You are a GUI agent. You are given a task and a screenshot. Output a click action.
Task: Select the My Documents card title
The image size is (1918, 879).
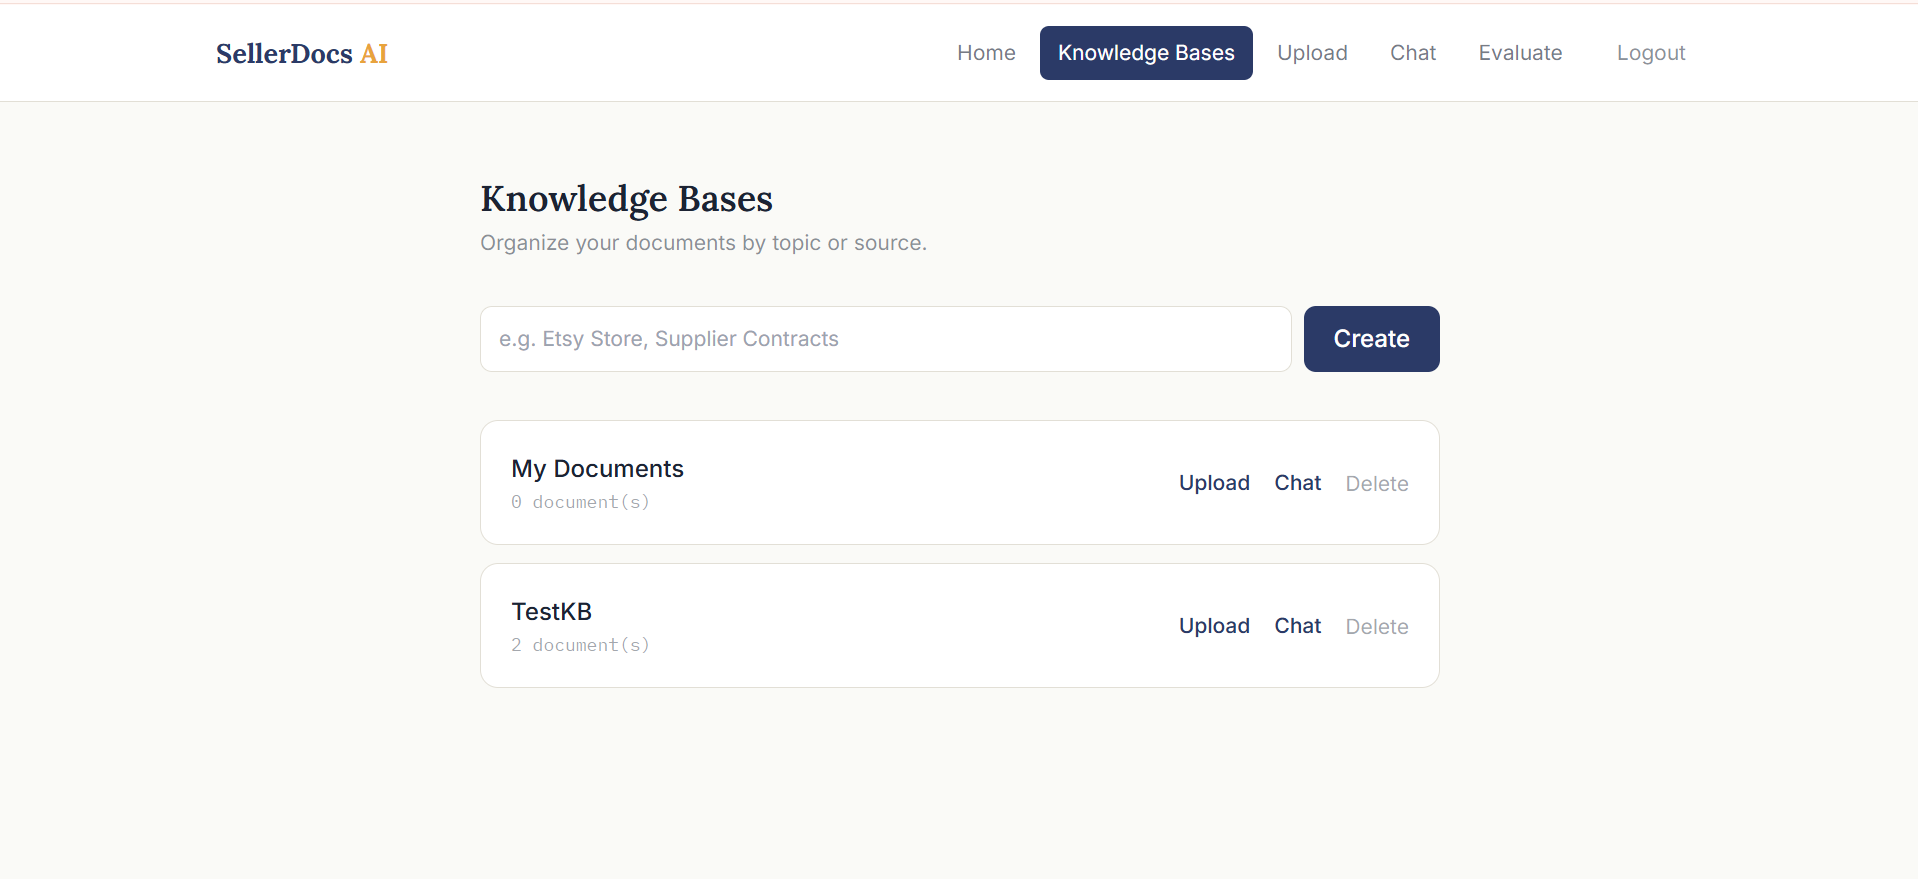tap(598, 469)
